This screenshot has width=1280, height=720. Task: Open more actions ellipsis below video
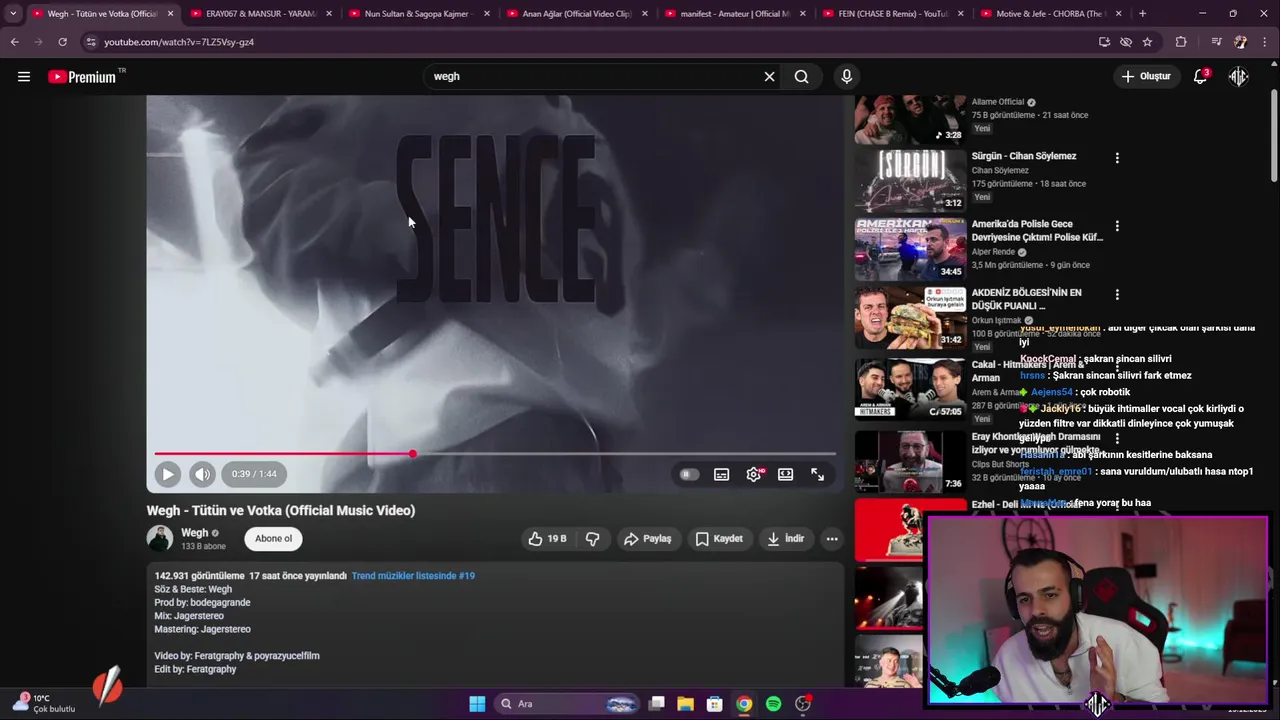831,538
